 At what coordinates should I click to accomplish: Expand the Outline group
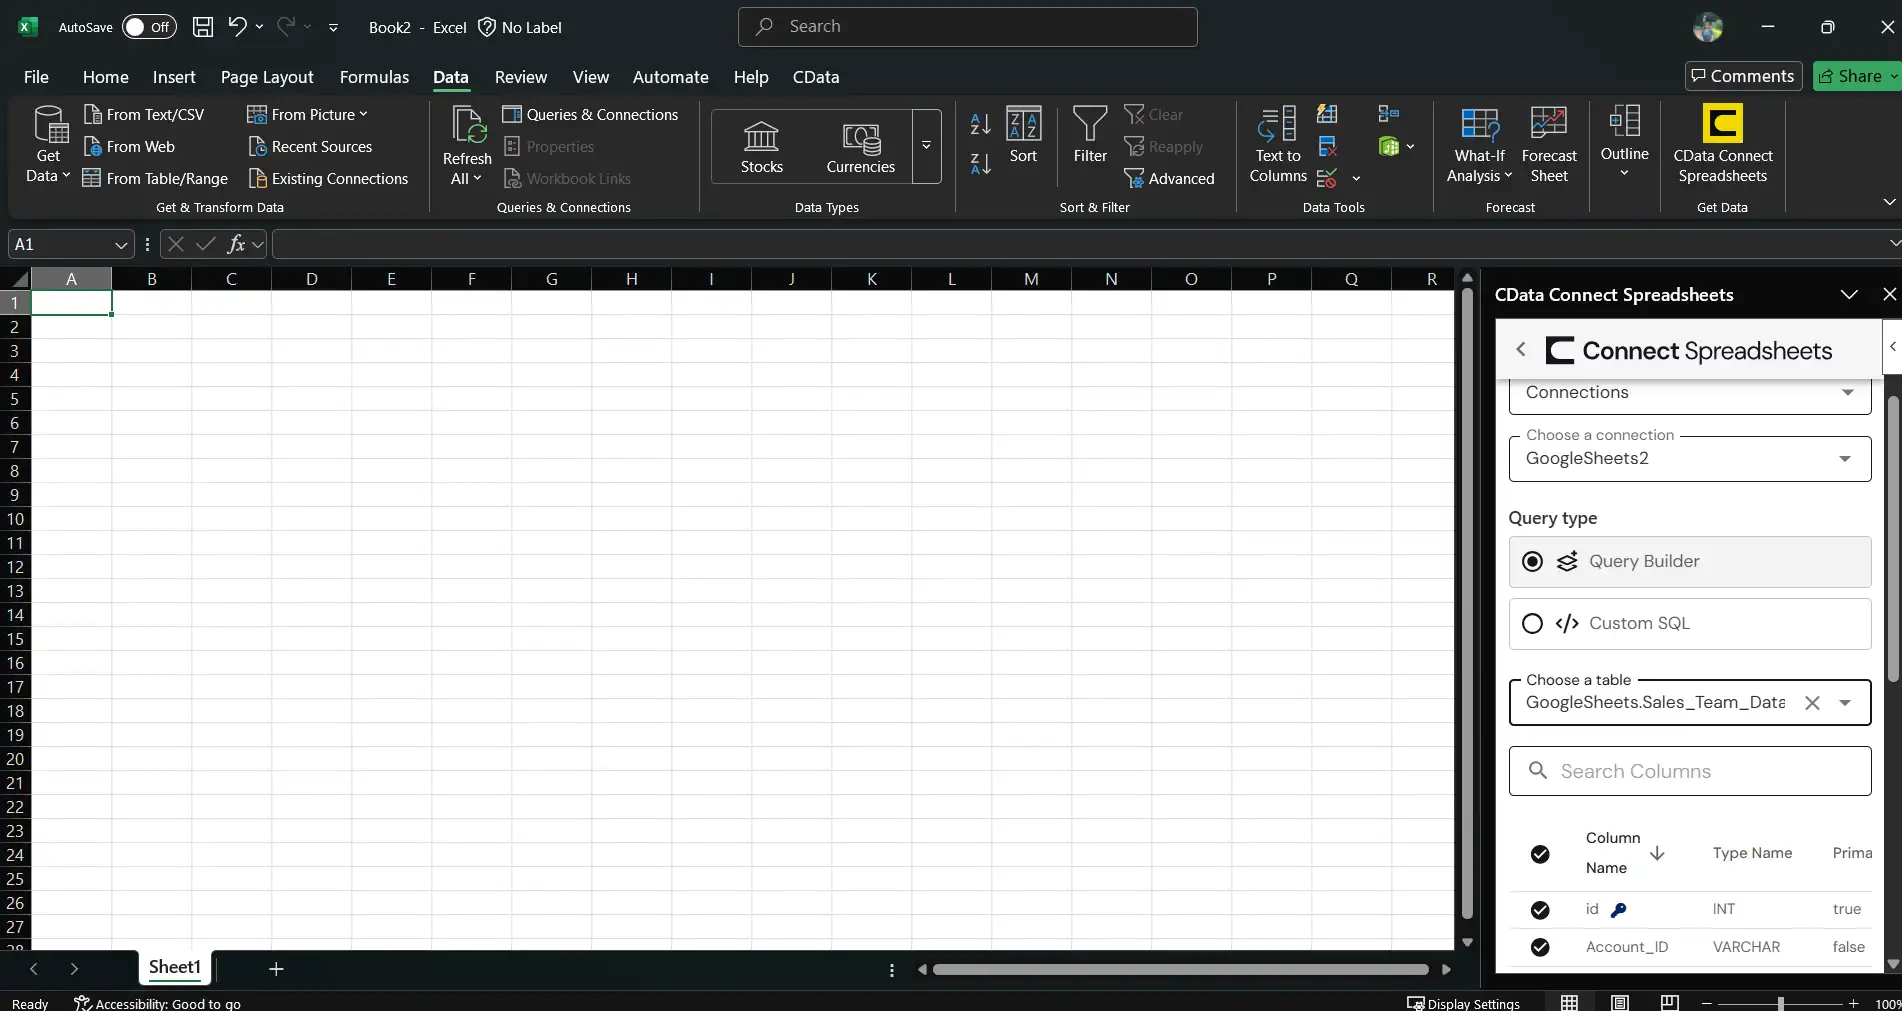(1624, 142)
